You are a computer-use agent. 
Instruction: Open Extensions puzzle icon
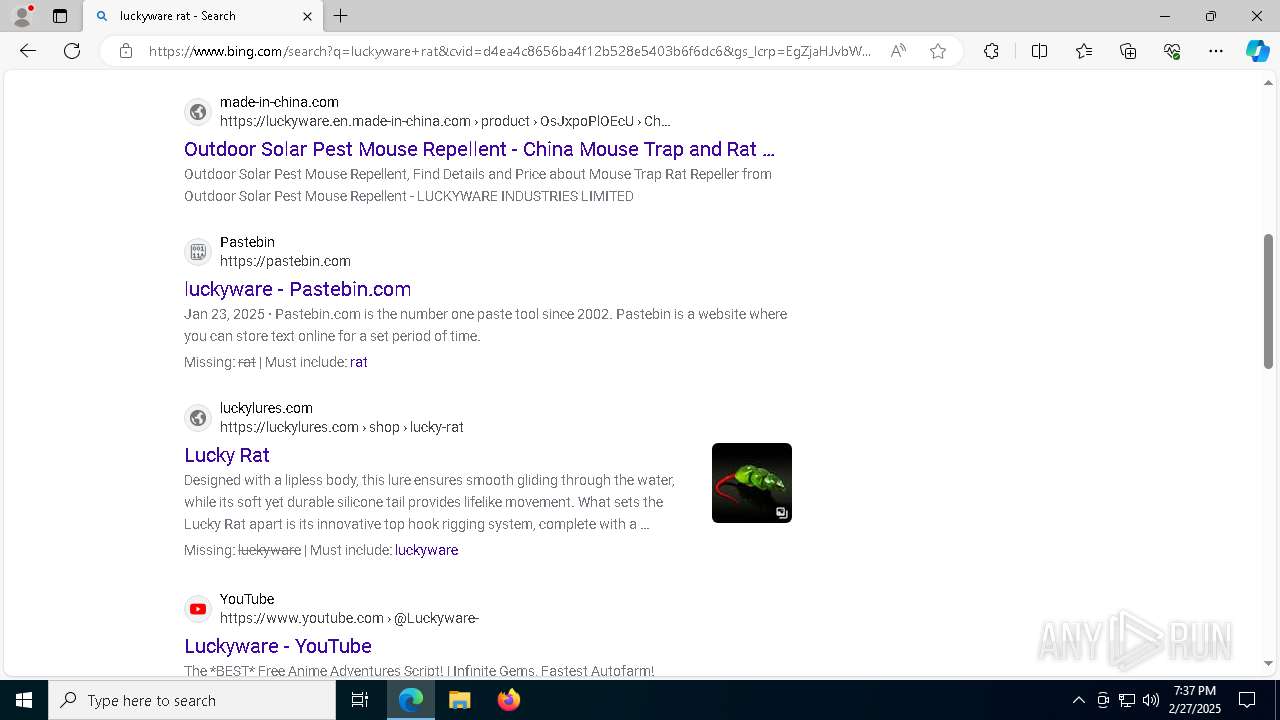click(x=991, y=51)
